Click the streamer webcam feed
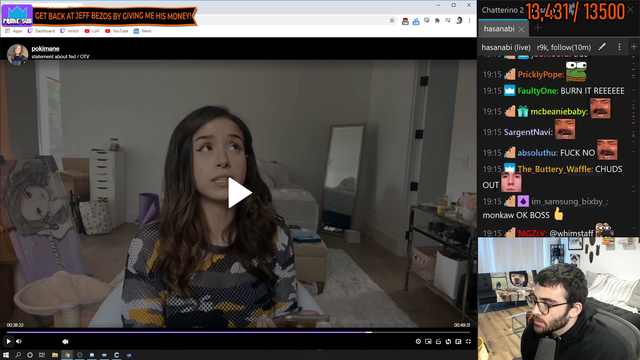Image resolution: width=640 pixels, height=360 pixels. coord(559,299)
